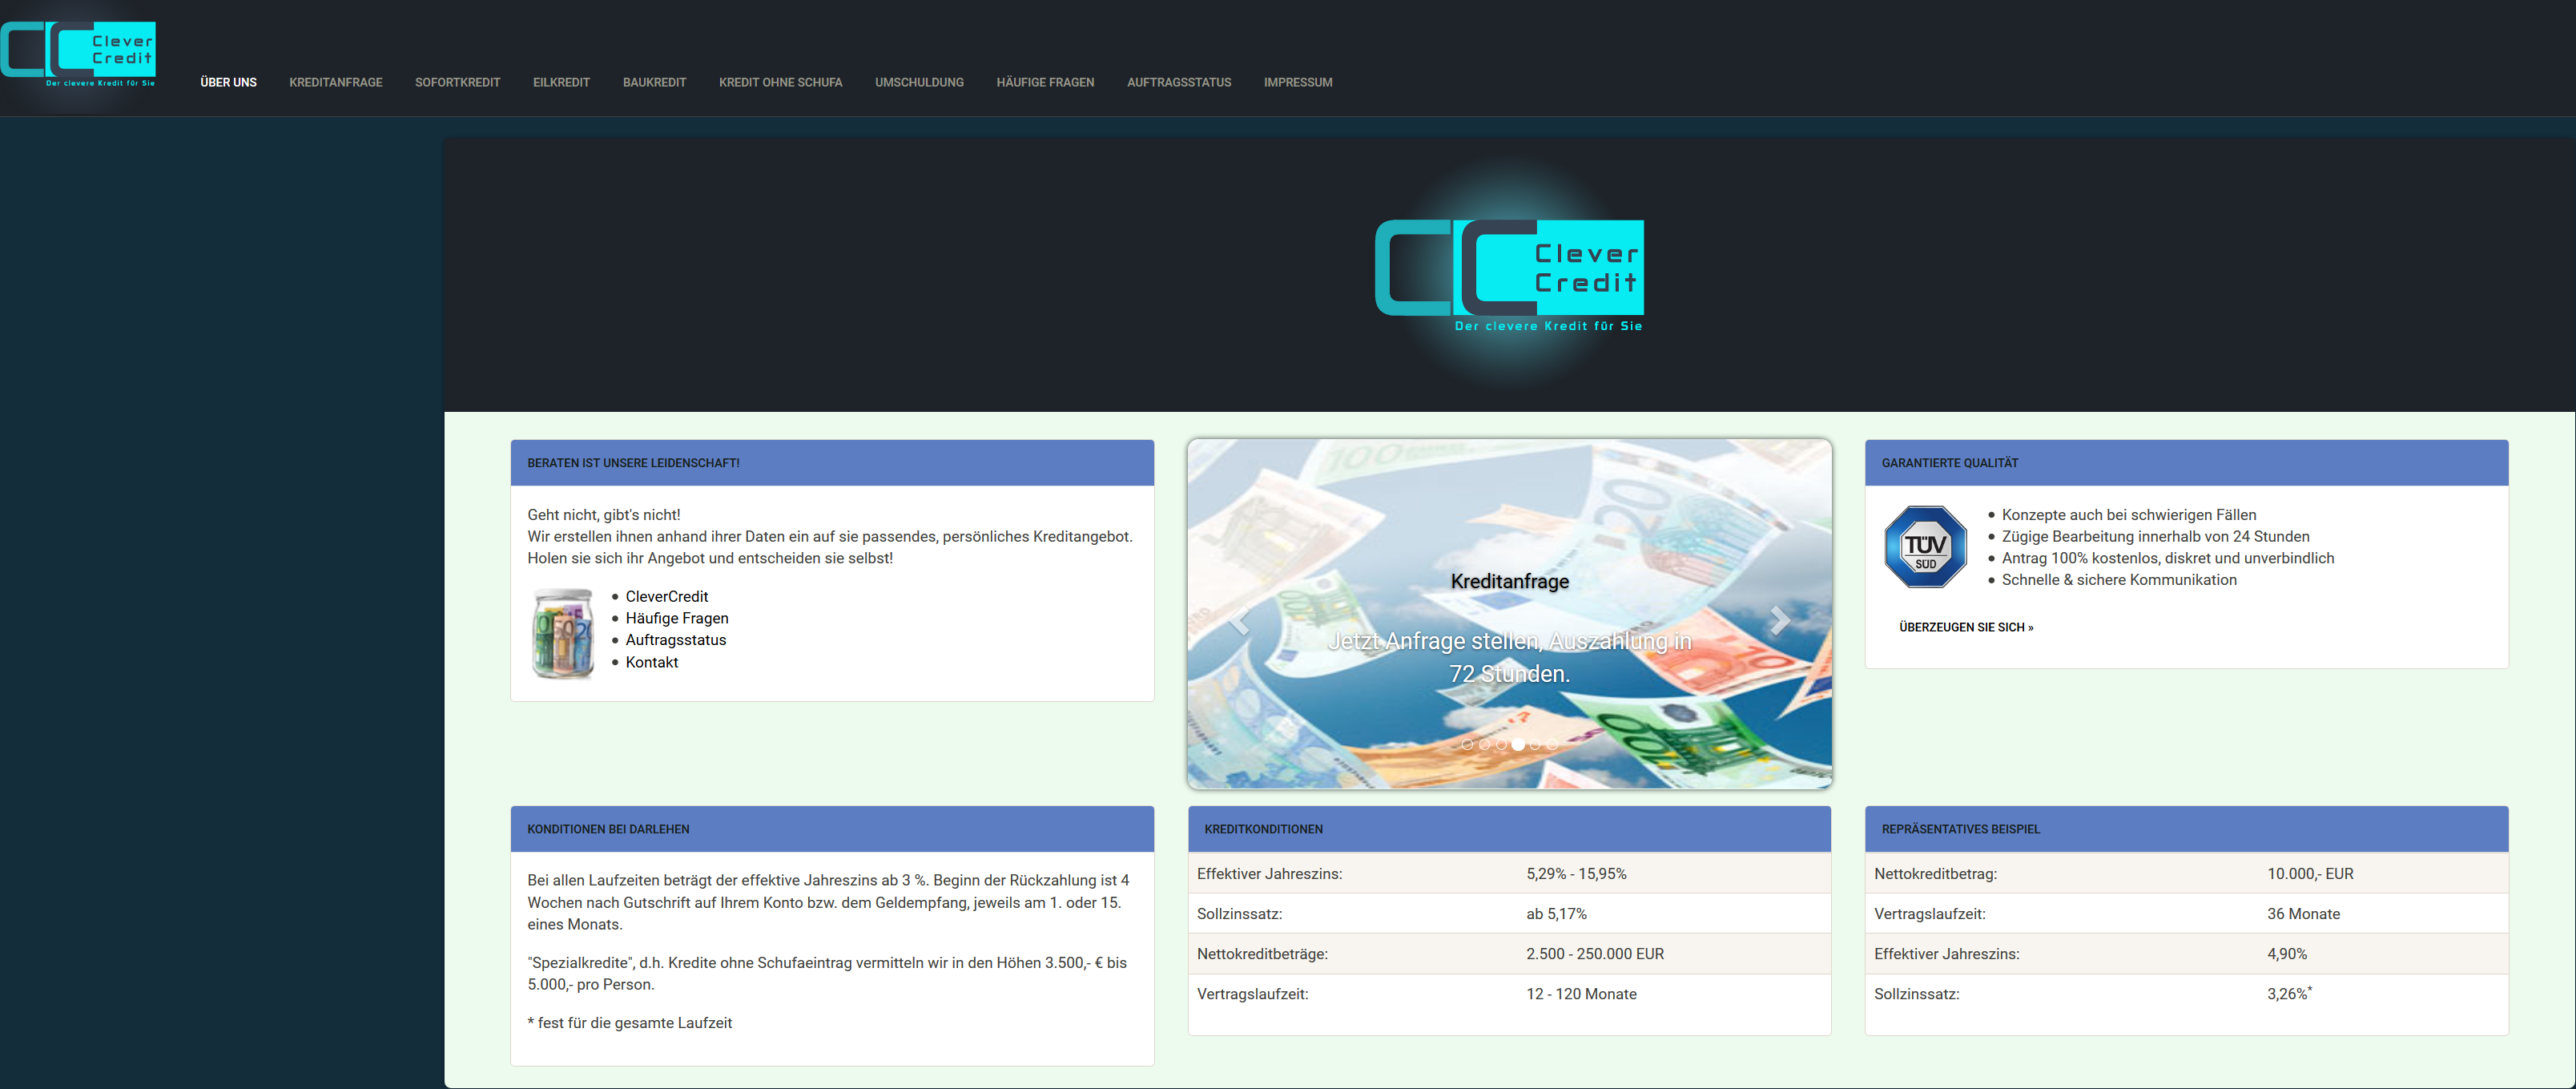
Task: Click 'Schnelle & sichere Kommunikation' bullet
Action: (2118, 579)
